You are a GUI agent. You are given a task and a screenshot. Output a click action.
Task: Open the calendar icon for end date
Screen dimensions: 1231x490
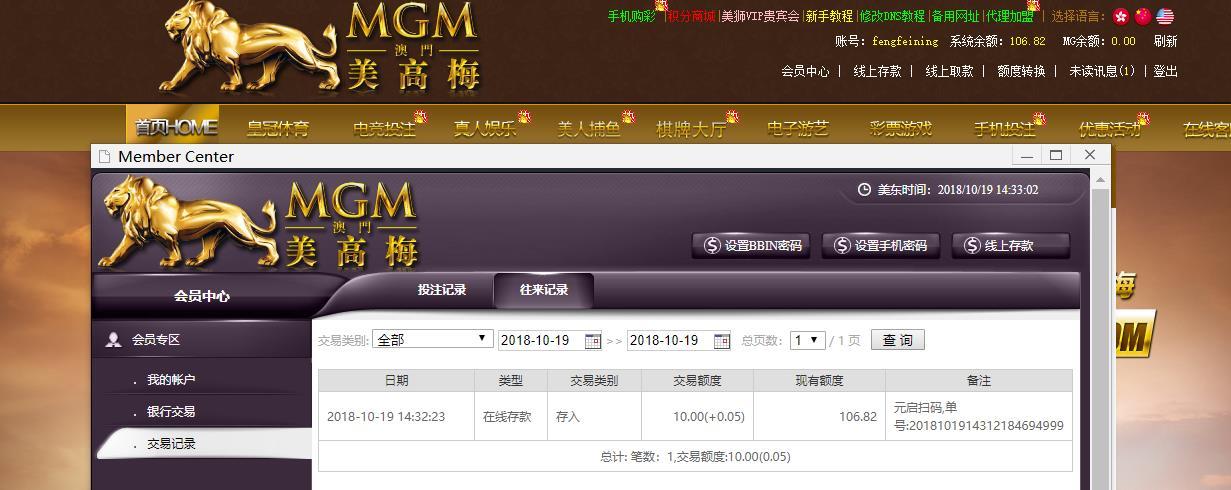[721, 341]
